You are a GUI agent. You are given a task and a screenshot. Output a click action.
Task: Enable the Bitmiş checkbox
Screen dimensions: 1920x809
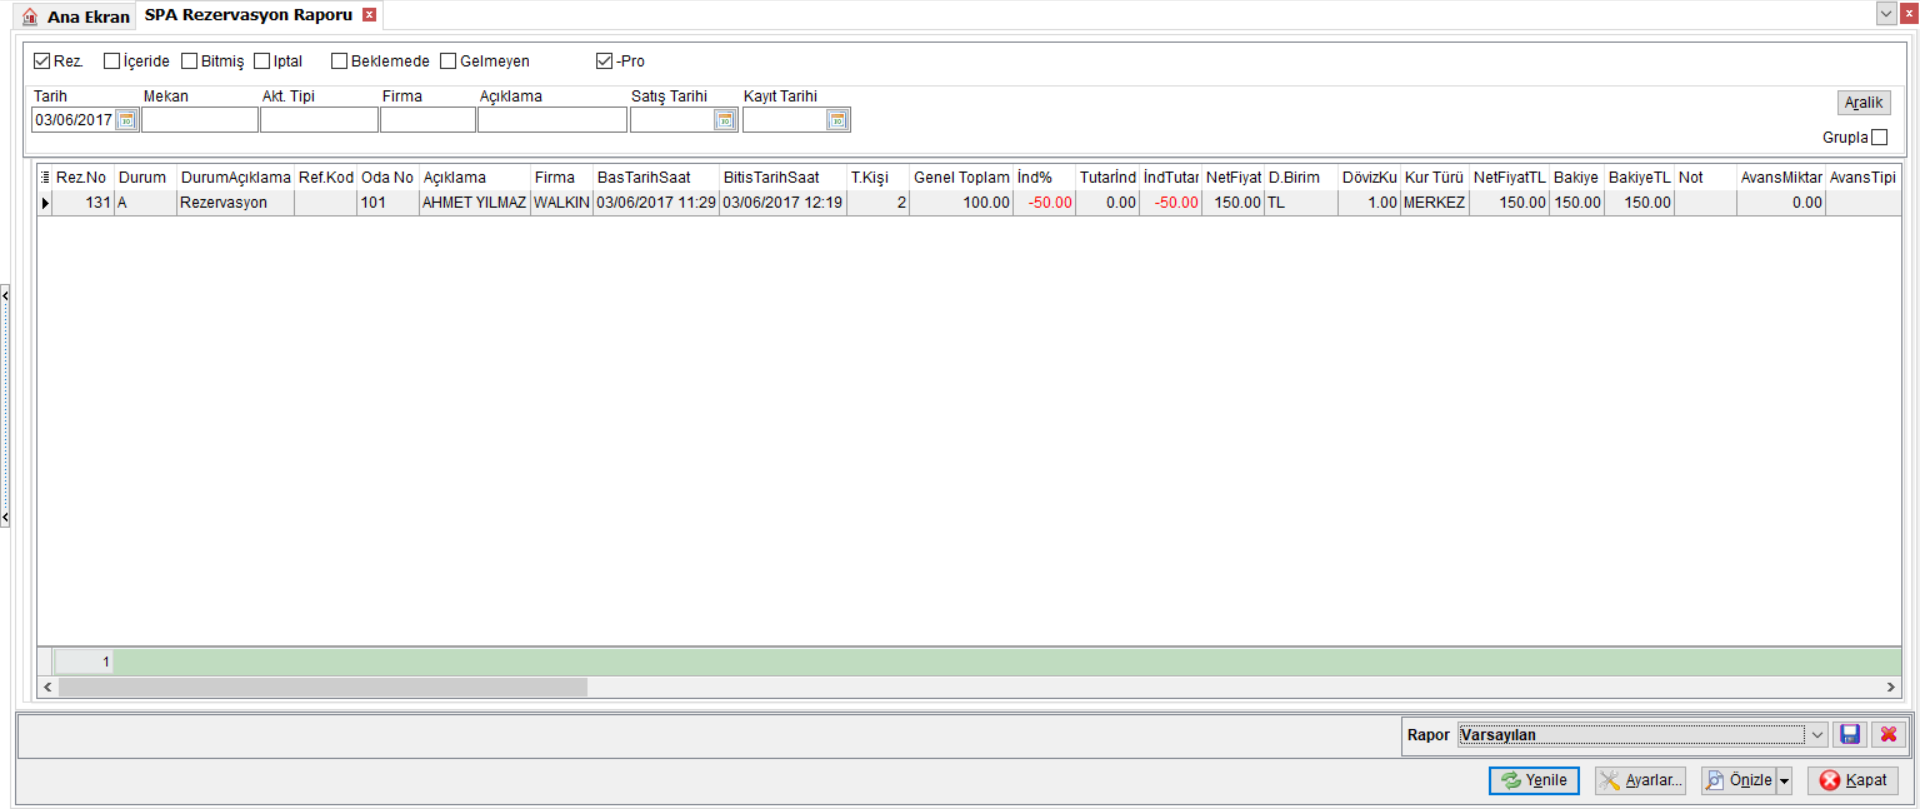coord(189,61)
